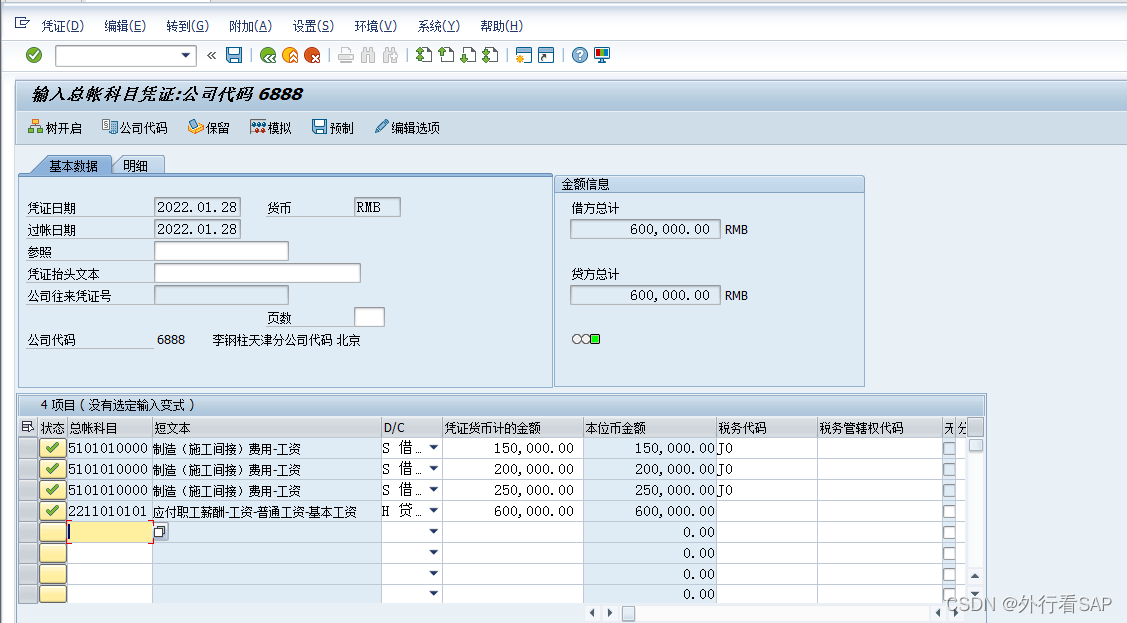Viewport: 1127px width, 623px height.
Task: Click the Customize Local Layout monitor icon
Action: (602, 55)
